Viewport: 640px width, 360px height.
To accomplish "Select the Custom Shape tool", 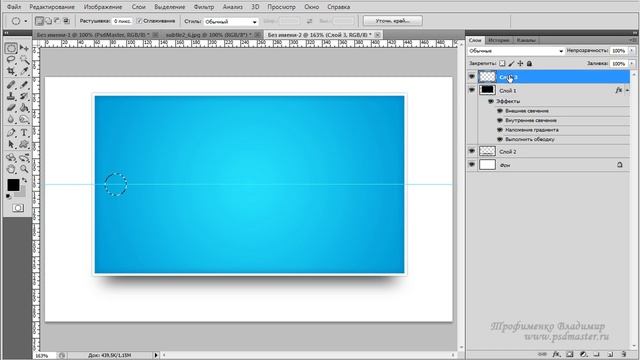I will pyautogui.click(x=24, y=144).
